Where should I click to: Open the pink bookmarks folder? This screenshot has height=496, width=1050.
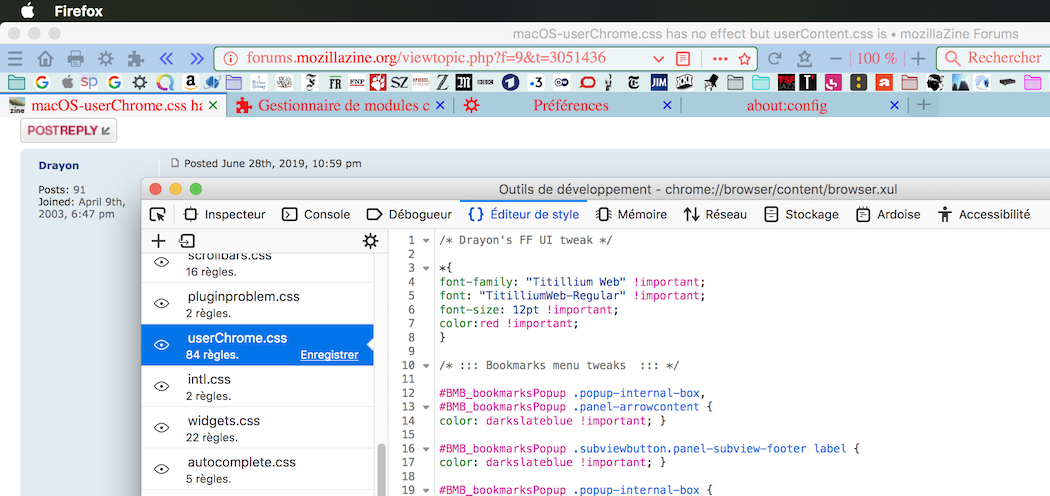1033,83
